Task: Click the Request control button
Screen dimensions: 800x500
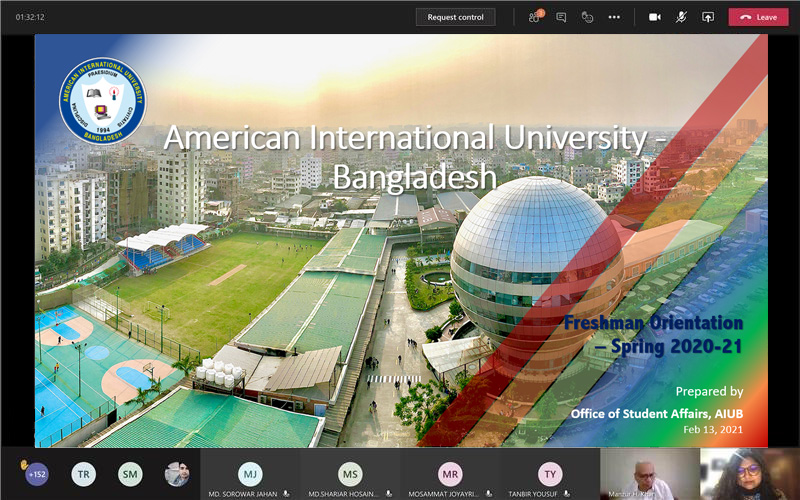Action: coord(455,17)
